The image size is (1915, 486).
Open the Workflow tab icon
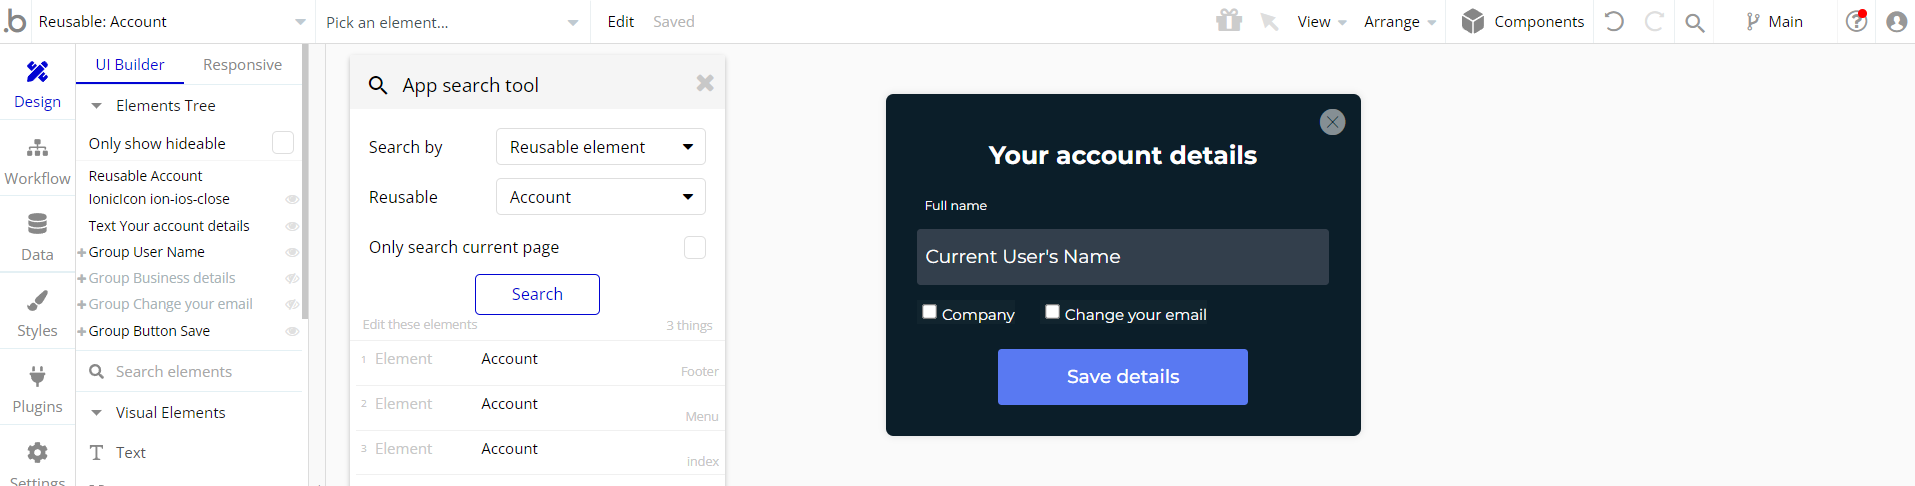pyautogui.click(x=37, y=148)
